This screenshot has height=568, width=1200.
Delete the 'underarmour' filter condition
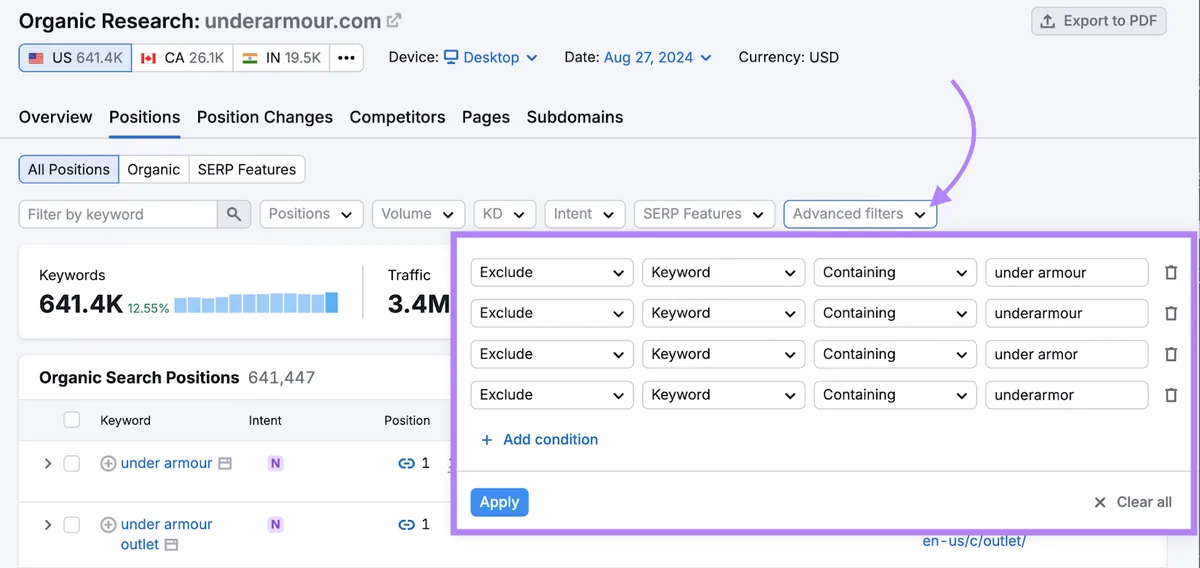1171,313
